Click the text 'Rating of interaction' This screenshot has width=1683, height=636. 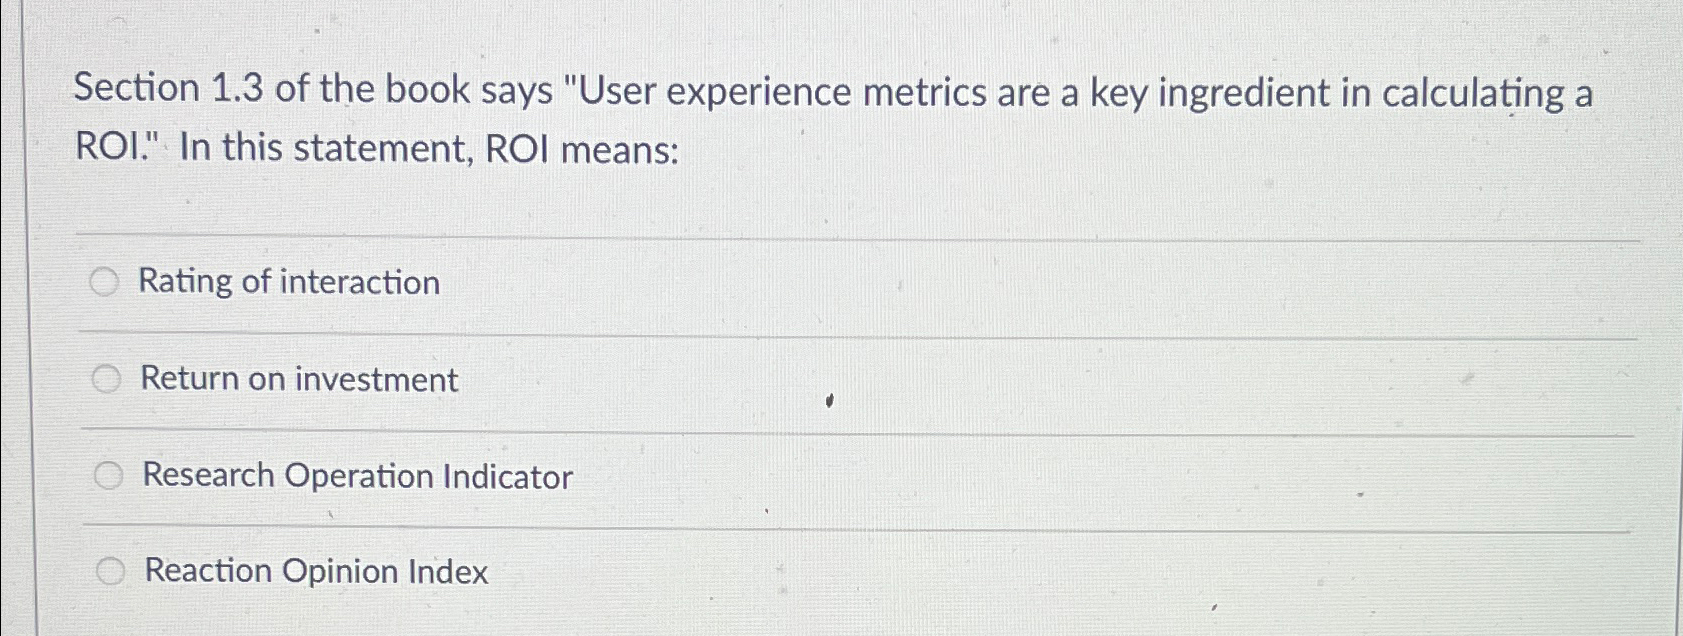click(x=288, y=282)
